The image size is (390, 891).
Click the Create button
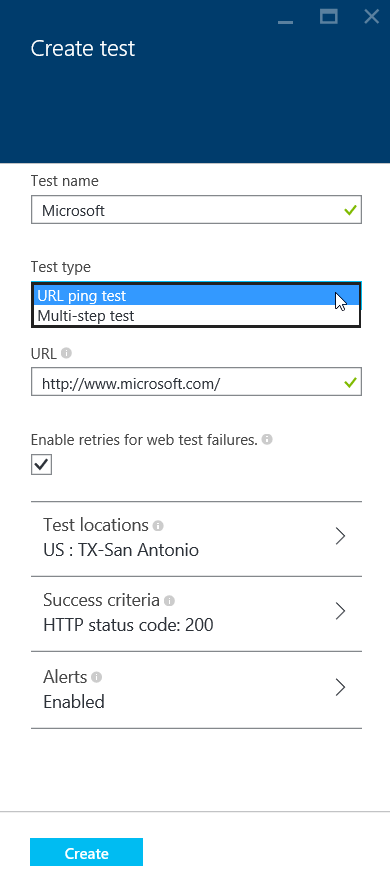pyautogui.click(x=86, y=852)
